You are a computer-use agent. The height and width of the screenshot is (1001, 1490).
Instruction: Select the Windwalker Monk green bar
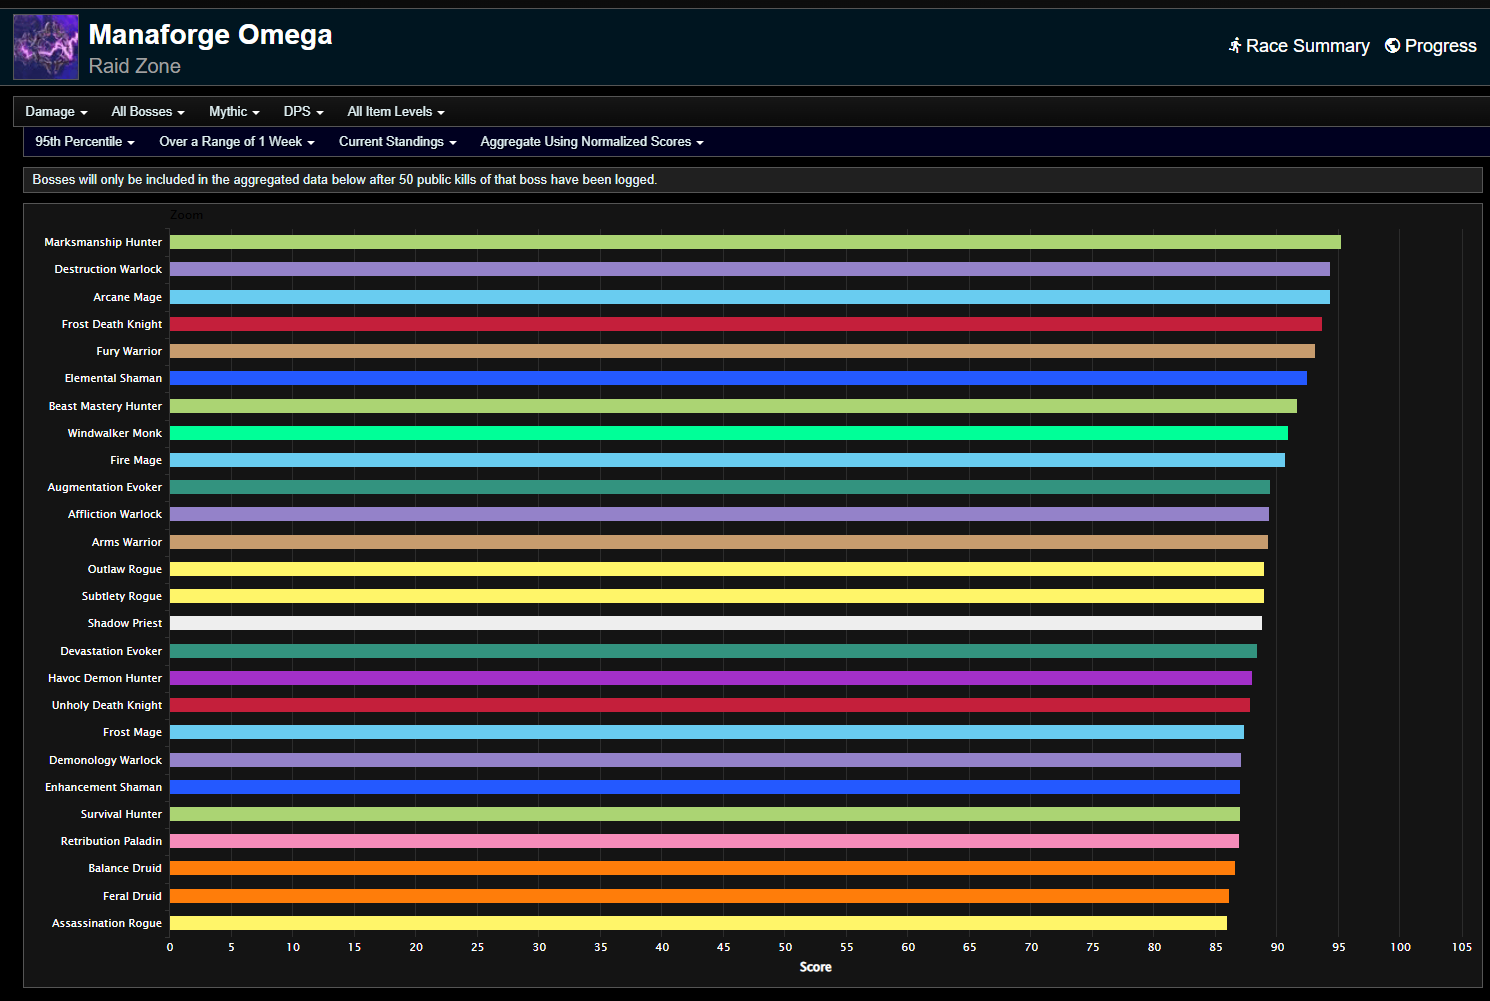point(728,433)
